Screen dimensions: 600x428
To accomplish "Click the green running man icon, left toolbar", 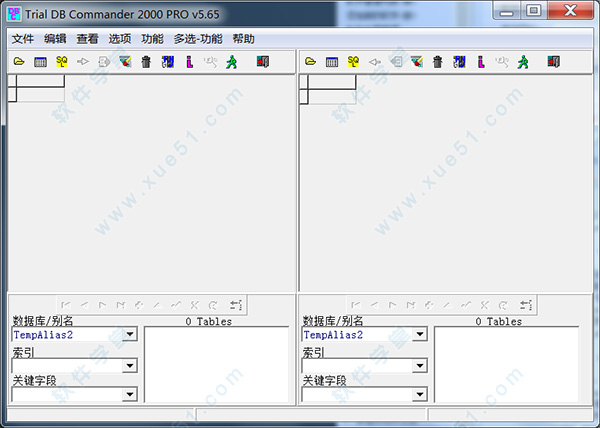I will [x=231, y=62].
